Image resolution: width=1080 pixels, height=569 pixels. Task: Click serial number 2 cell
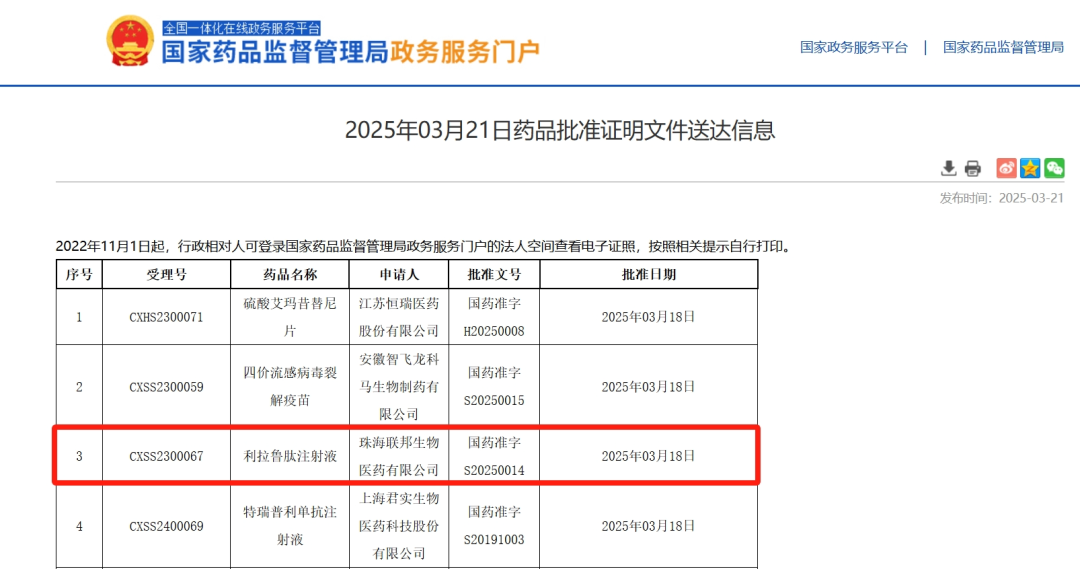tap(79, 387)
